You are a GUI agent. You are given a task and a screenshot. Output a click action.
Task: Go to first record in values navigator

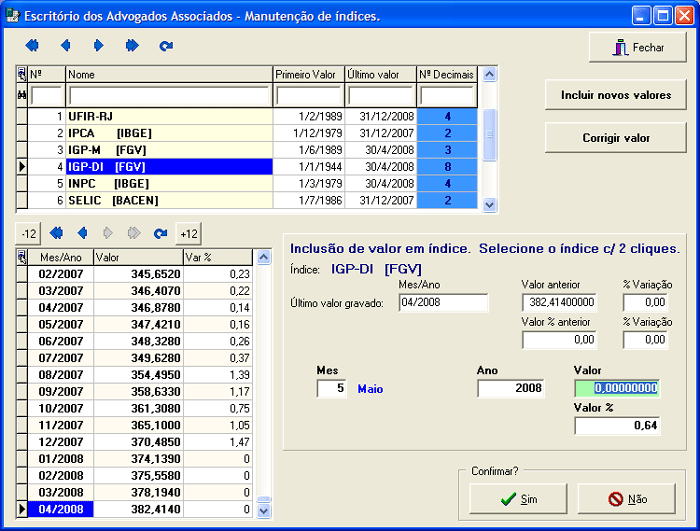(x=56, y=233)
